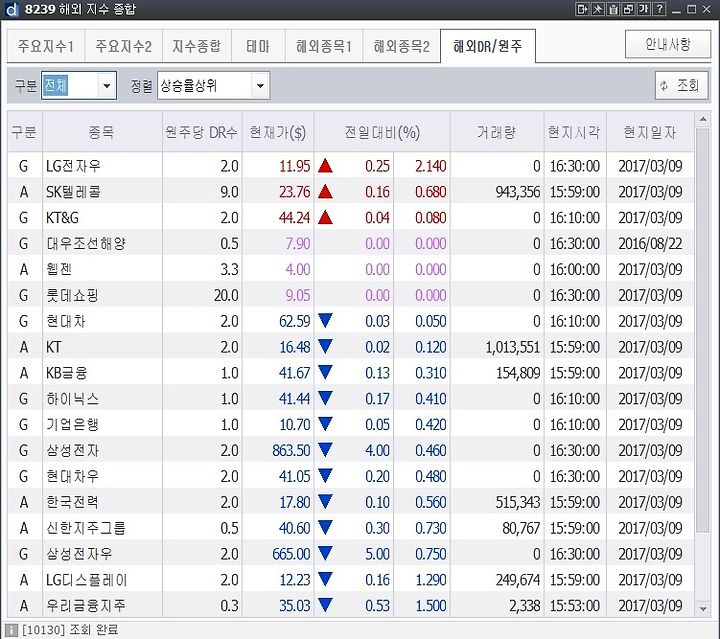The height and width of the screenshot is (639, 720).
Task: Click volume 1,013,551 in KT row
Action: click(x=512, y=347)
